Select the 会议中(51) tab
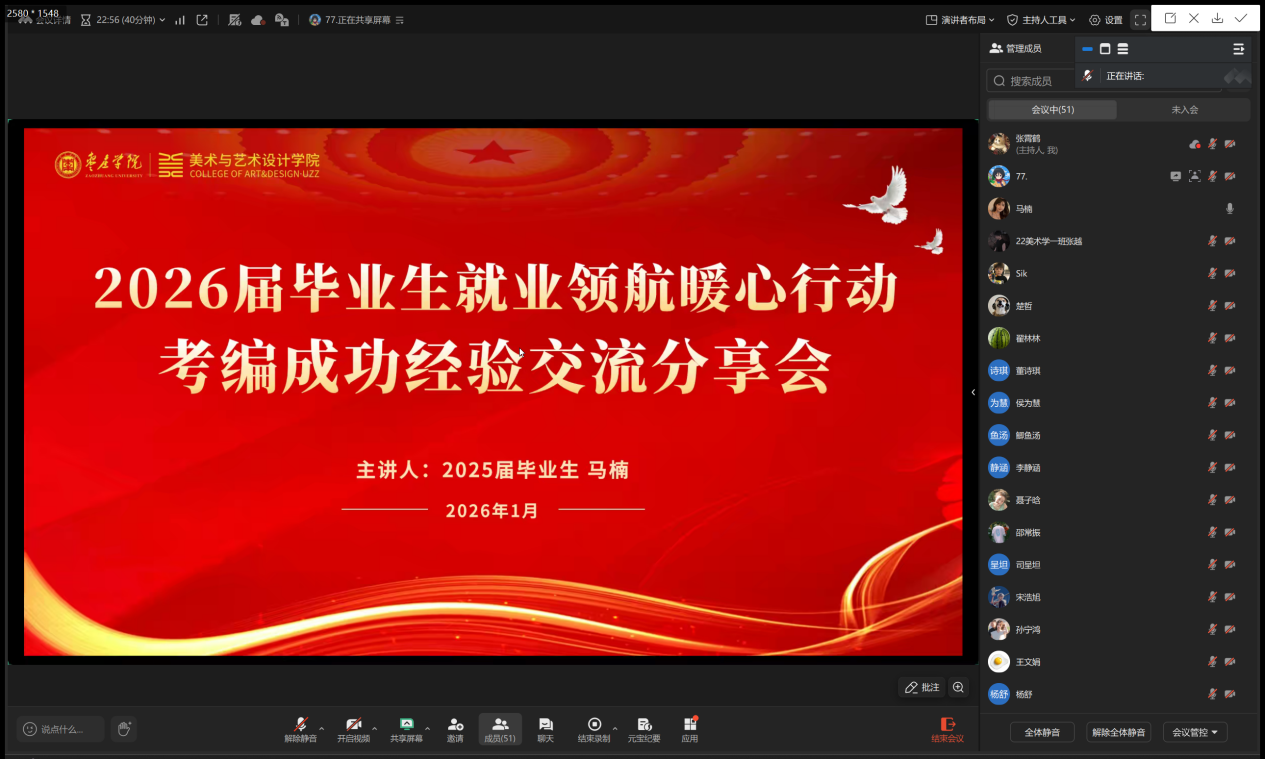The image size is (1265, 759). 1052,110
